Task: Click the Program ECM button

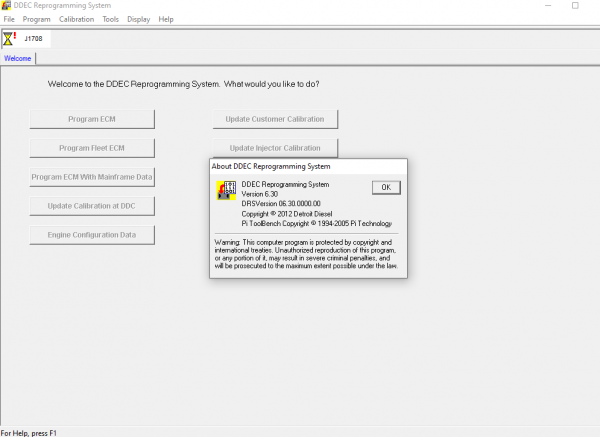Action: click(92, 119)
